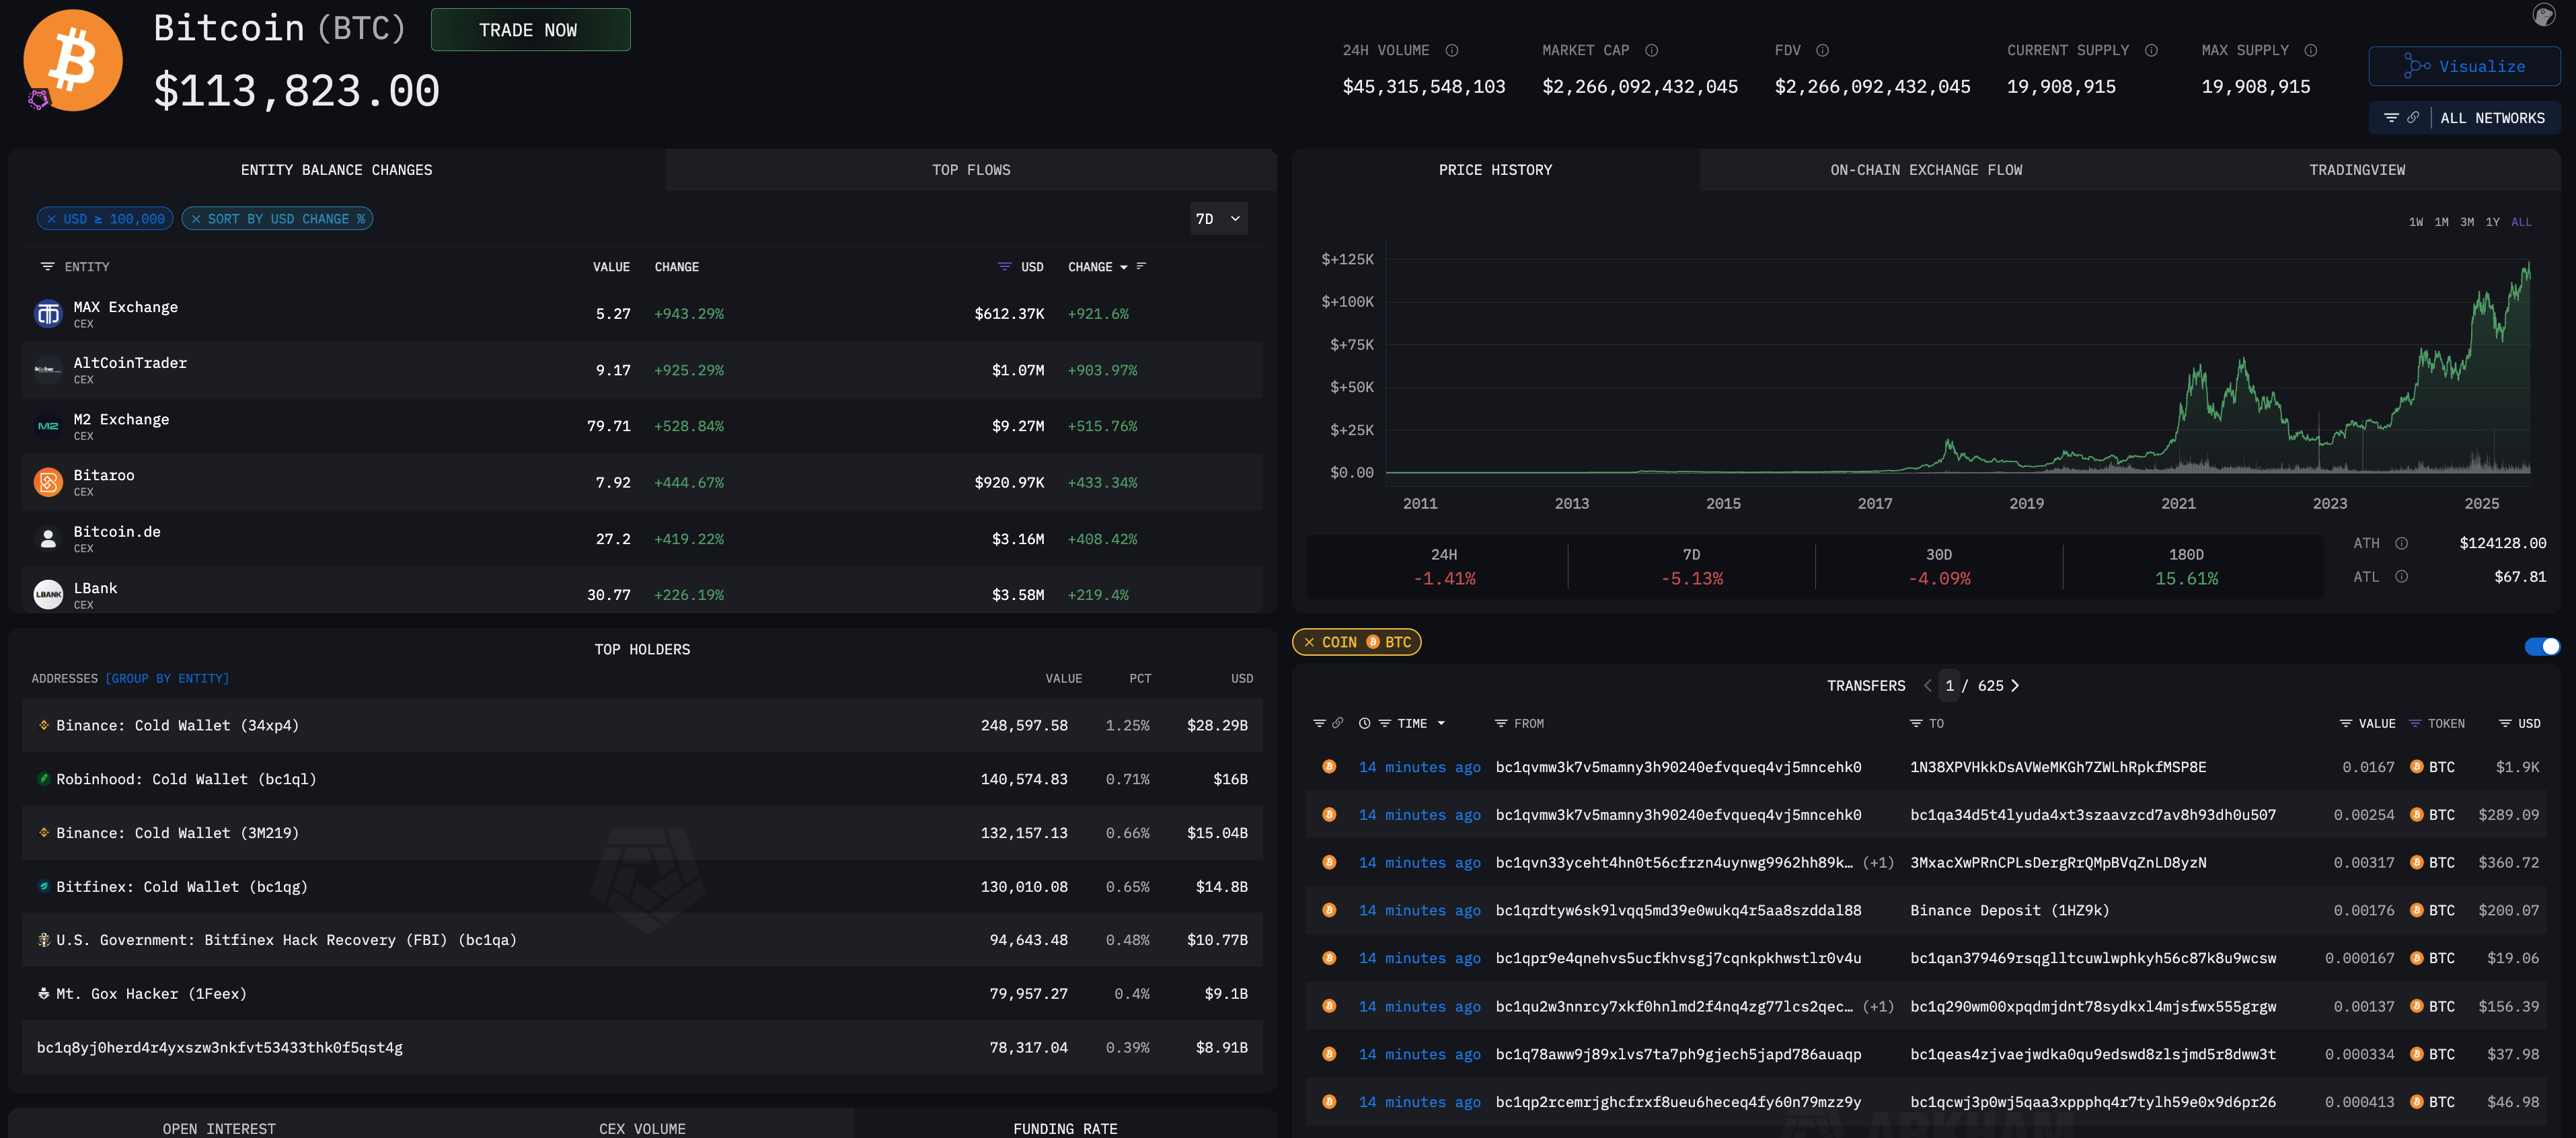Expand the (+1) senders on bc1qvn33 transfer
Viewport: 2576px width, 1138px height.
coord(1878,863)
